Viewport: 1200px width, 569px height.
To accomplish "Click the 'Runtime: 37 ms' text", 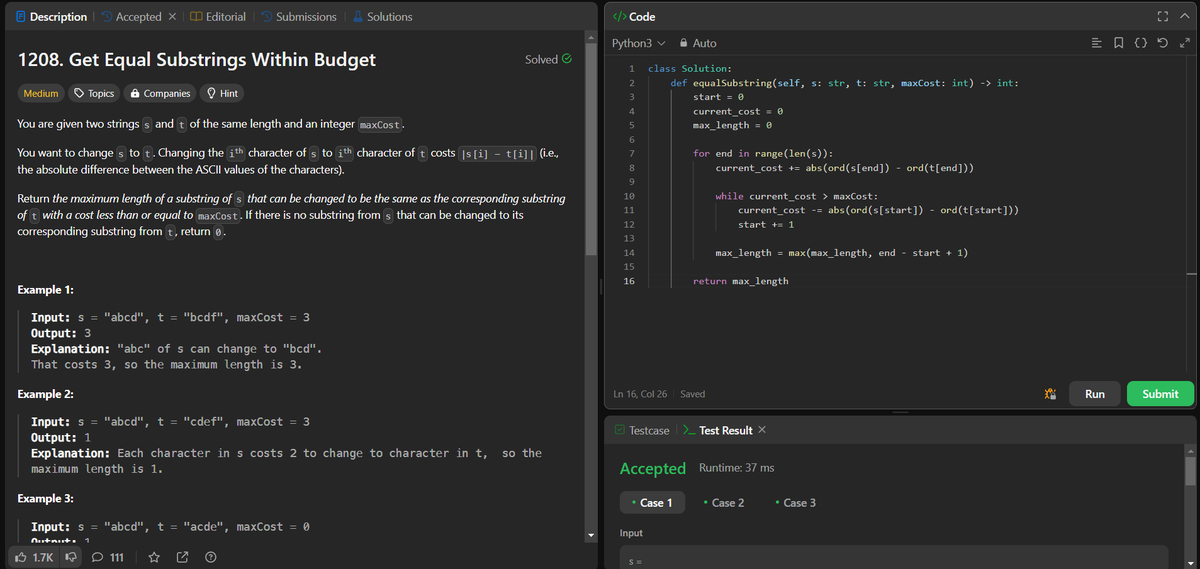I will [736, 468].
